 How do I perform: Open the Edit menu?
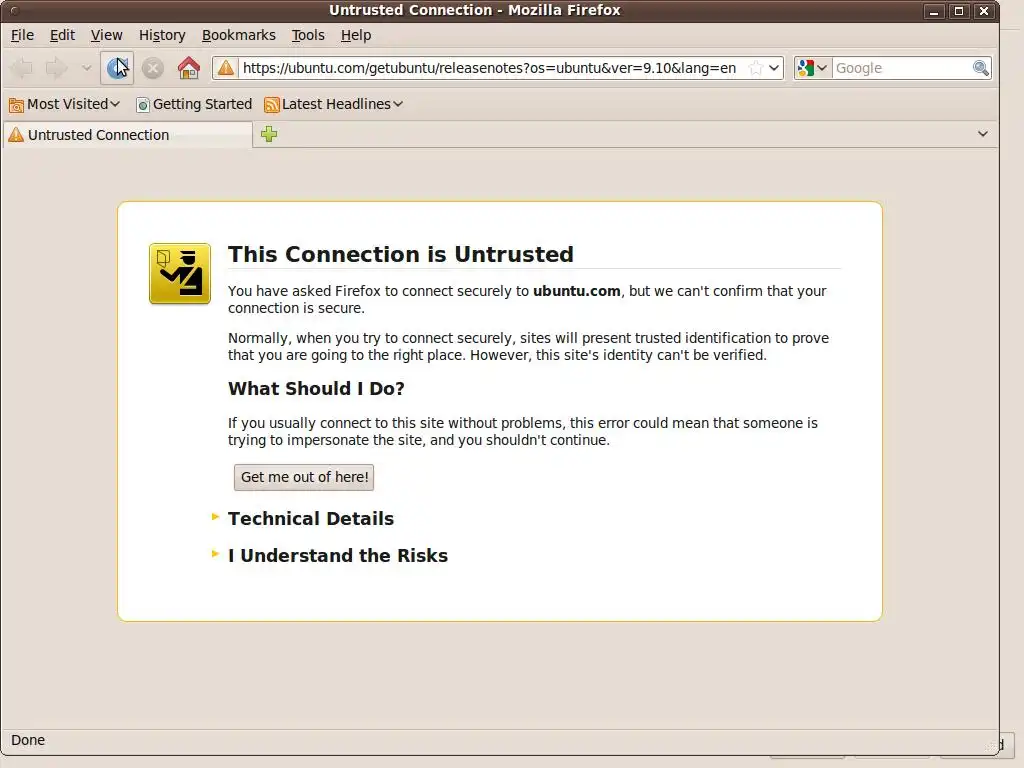62,35
